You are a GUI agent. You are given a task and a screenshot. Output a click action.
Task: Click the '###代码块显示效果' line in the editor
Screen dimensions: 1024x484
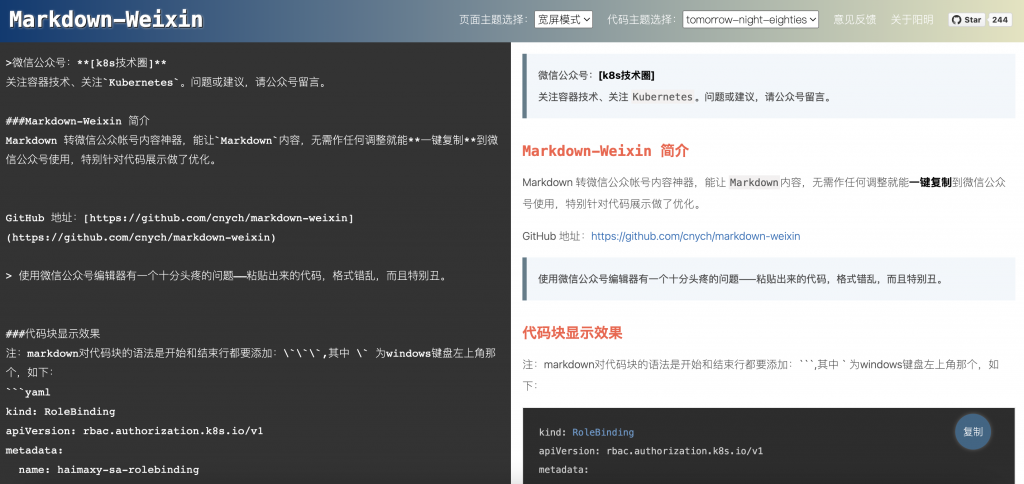coord(53,334)
